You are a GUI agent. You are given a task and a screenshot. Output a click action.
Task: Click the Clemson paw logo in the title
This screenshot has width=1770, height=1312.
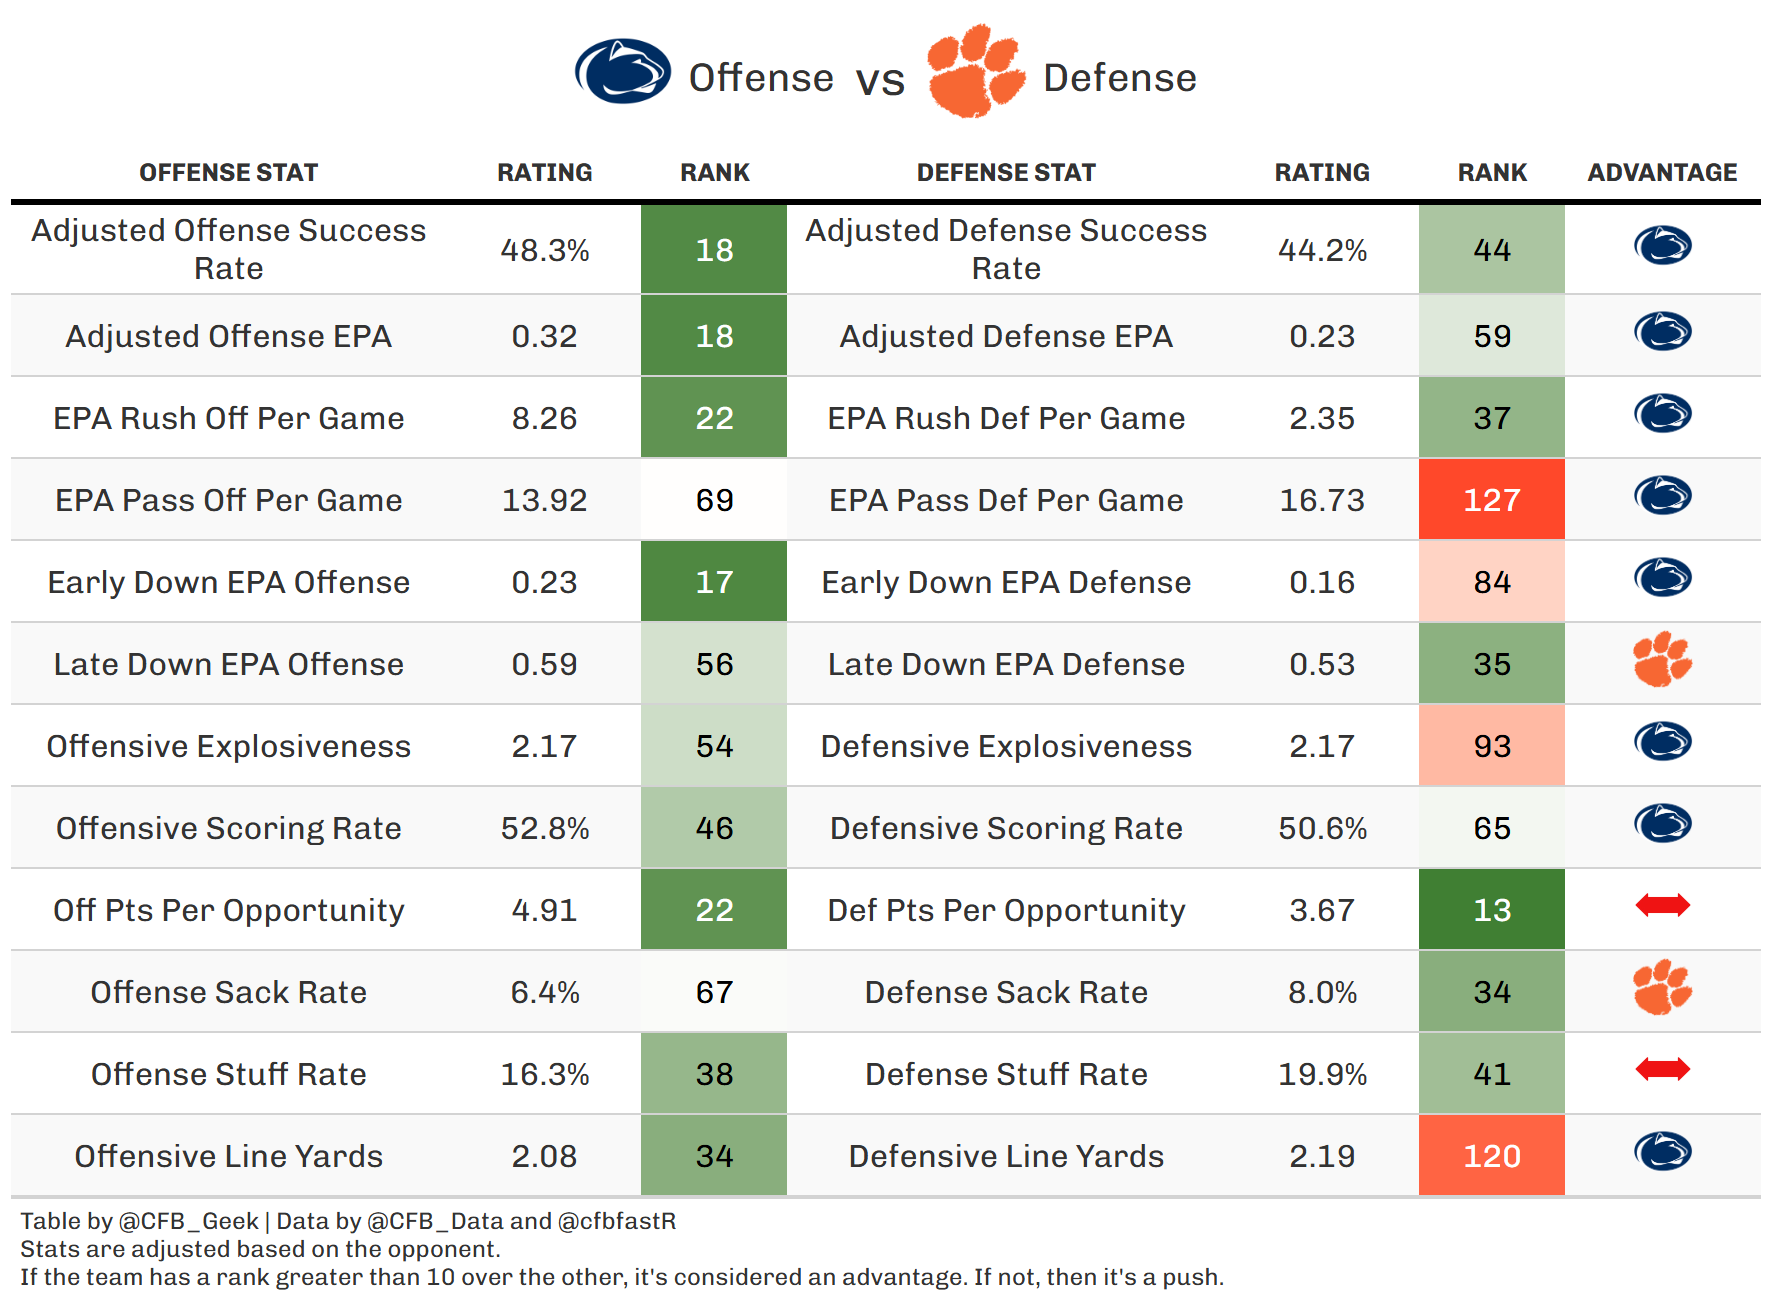(x=974, y=72)
